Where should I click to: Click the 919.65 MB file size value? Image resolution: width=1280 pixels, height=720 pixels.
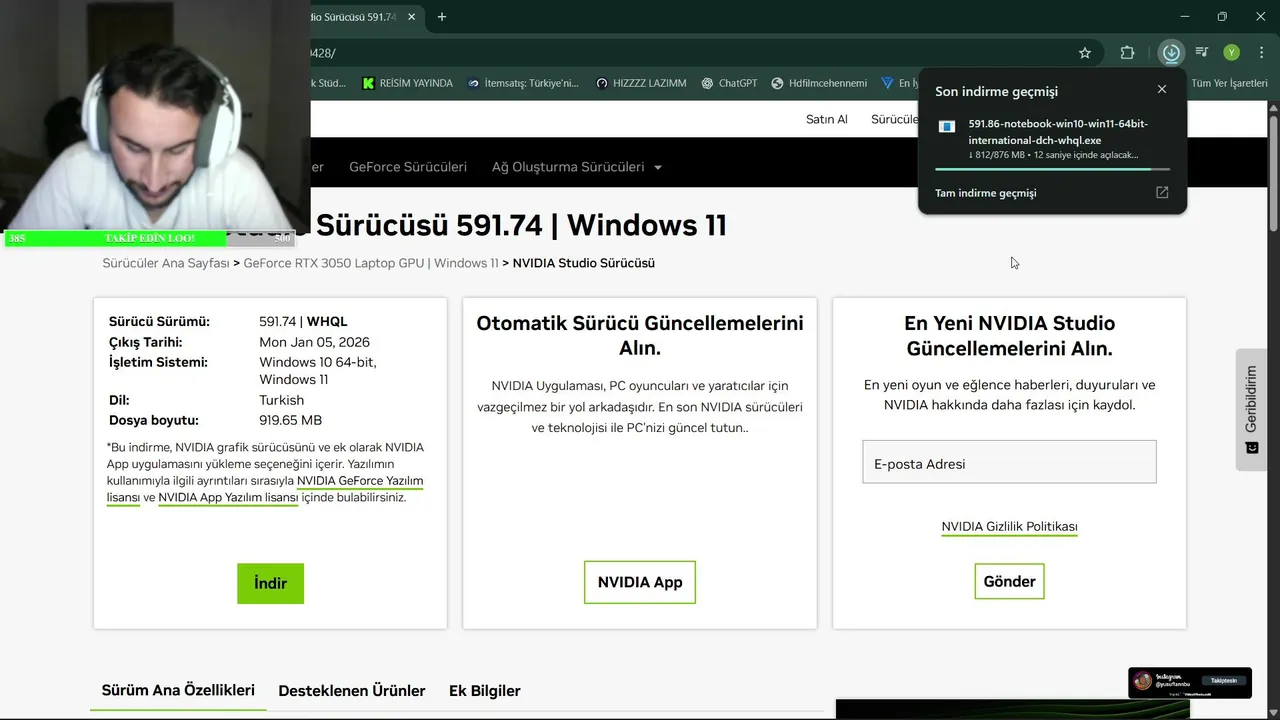[290, 420]
